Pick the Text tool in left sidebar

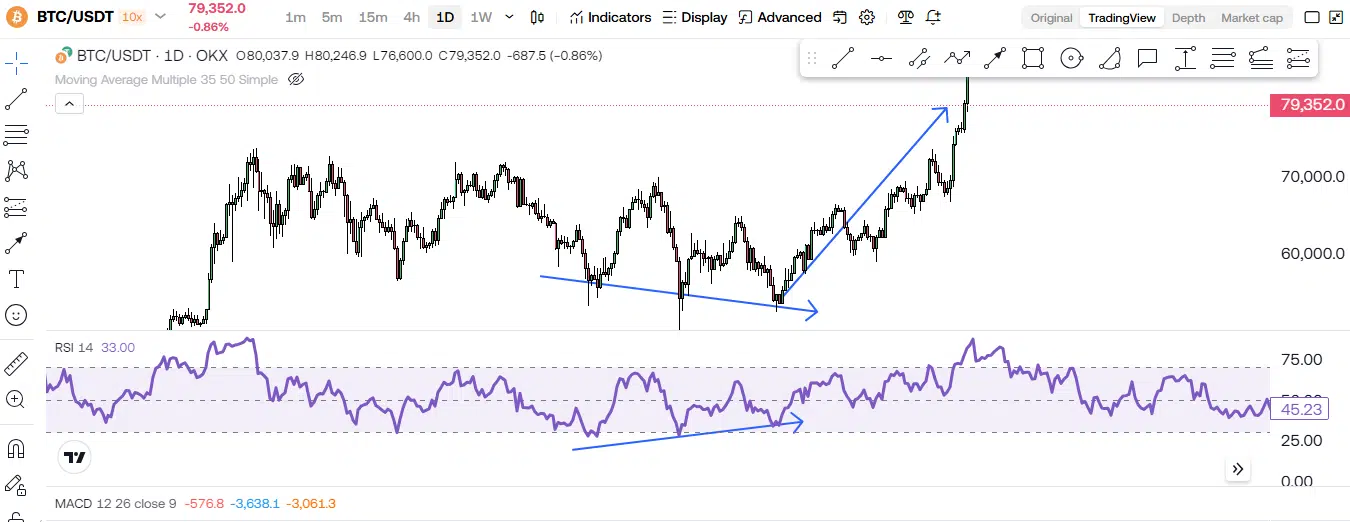[x=16, y=278]
